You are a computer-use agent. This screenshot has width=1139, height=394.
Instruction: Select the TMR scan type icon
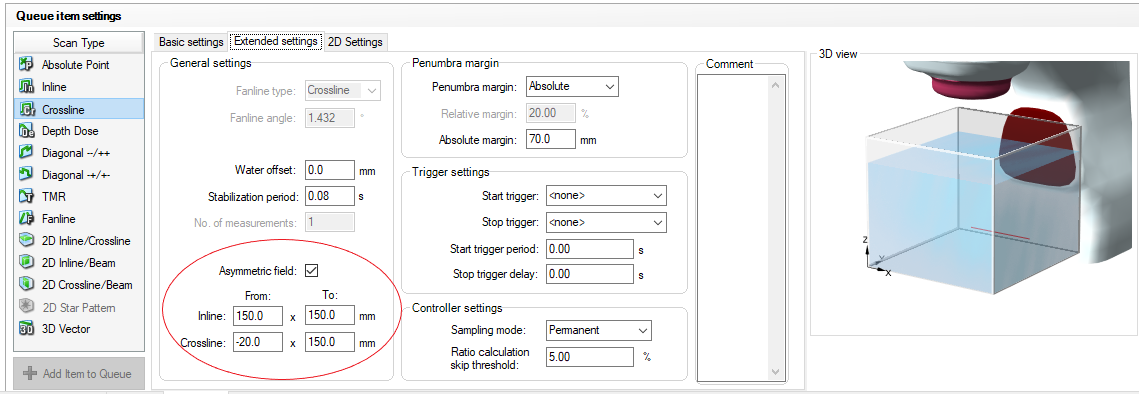pos(26,196)
